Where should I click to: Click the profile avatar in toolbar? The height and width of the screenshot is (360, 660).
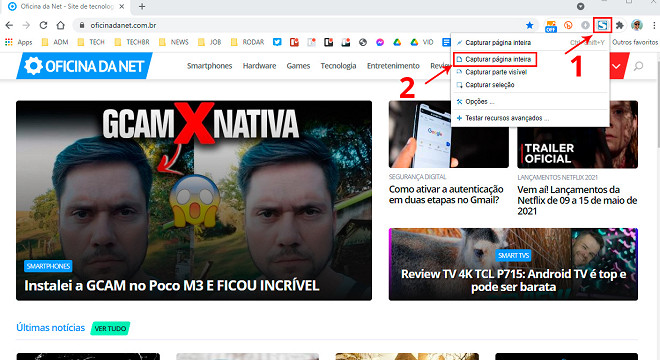tap(637, 25)
